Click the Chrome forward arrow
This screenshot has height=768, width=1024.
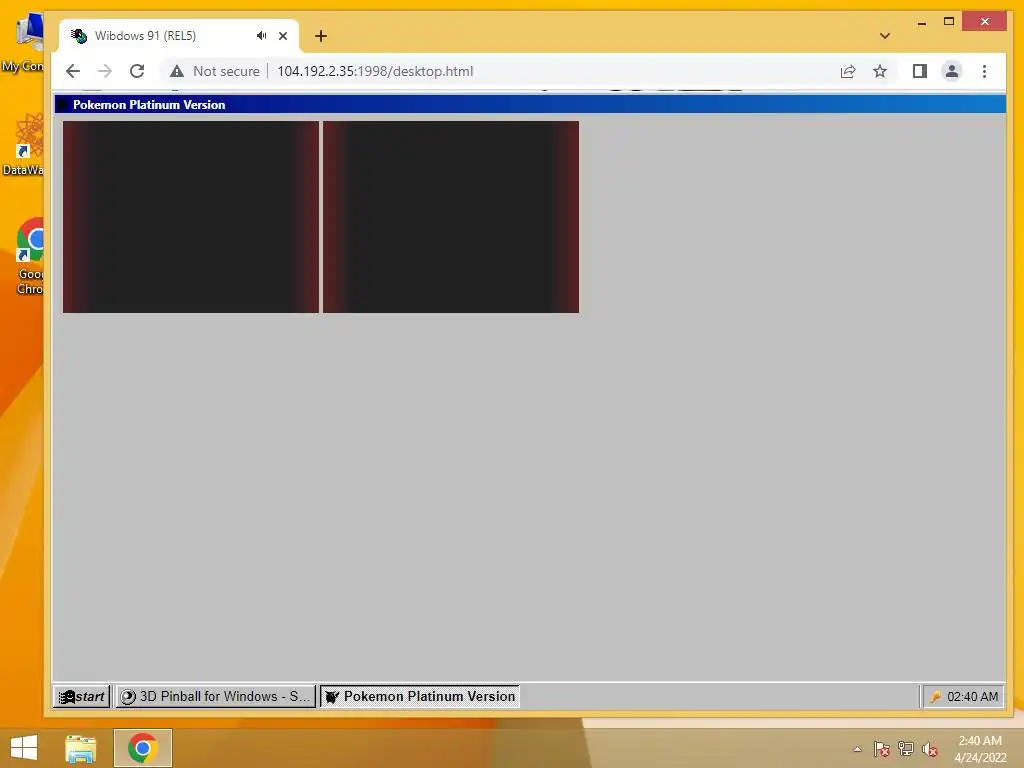(x=104, y=71)
